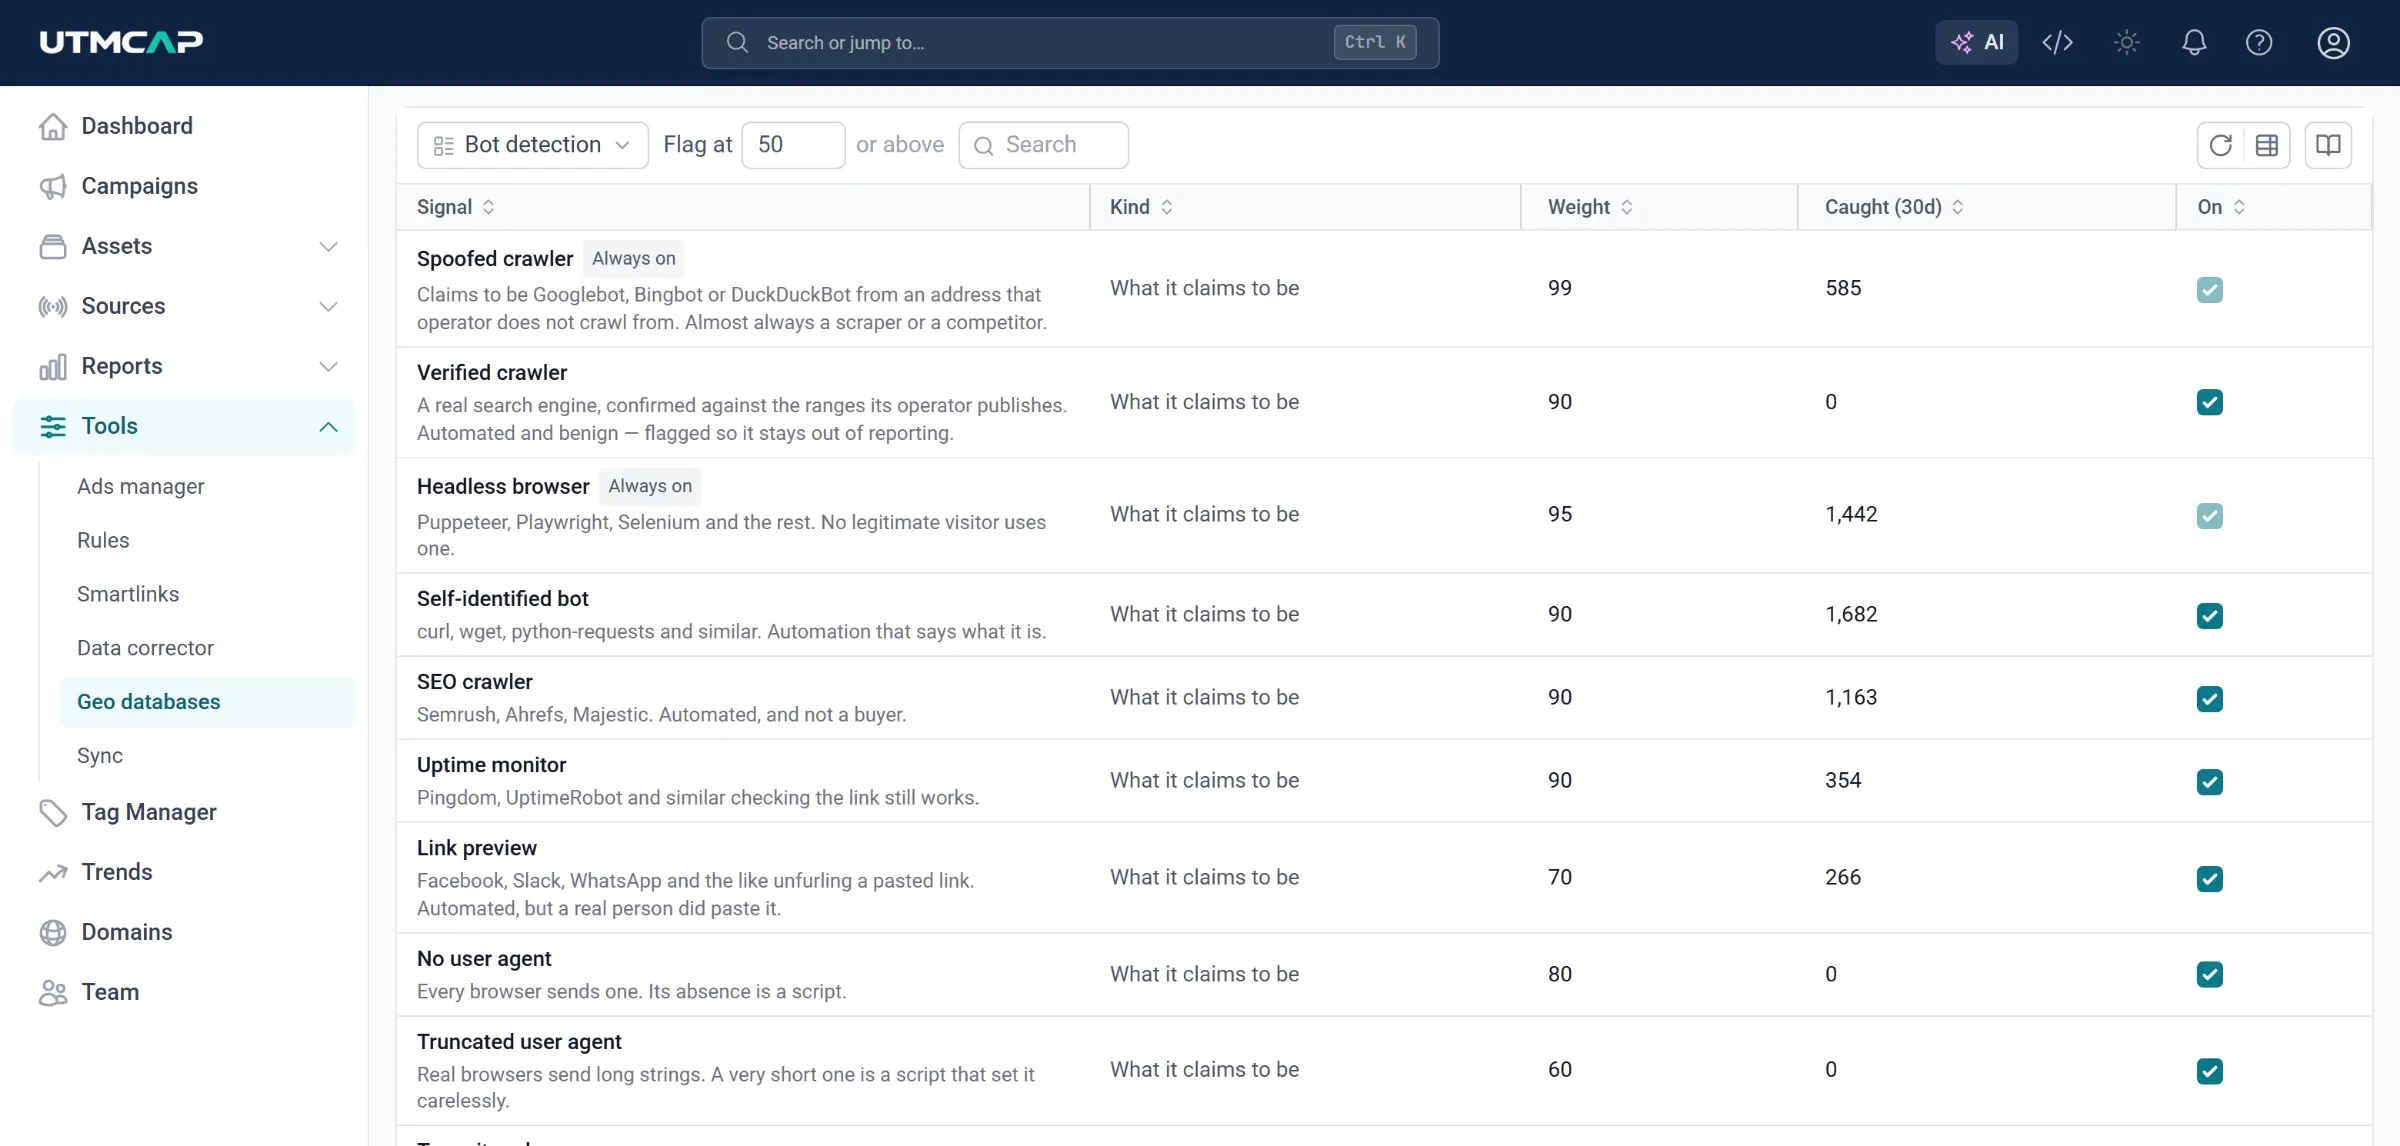Sort by Signal column header
Image resolution: width=2400 pixels, height=1146 pixels.
(x=455, y=207)
